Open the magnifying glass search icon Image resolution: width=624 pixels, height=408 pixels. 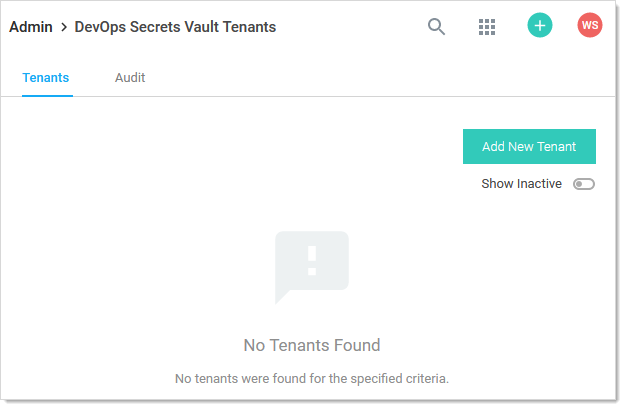(x=436, y=27)
